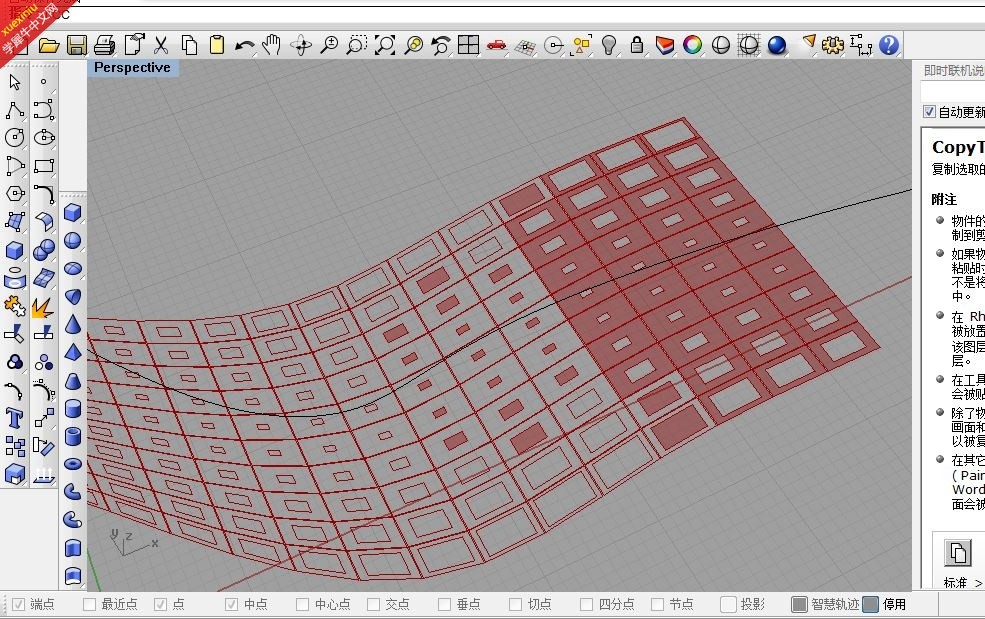Click the red car icon in toolbar
Screen dimensions: 985x619
pyautogui.click(x=496, y=45)
